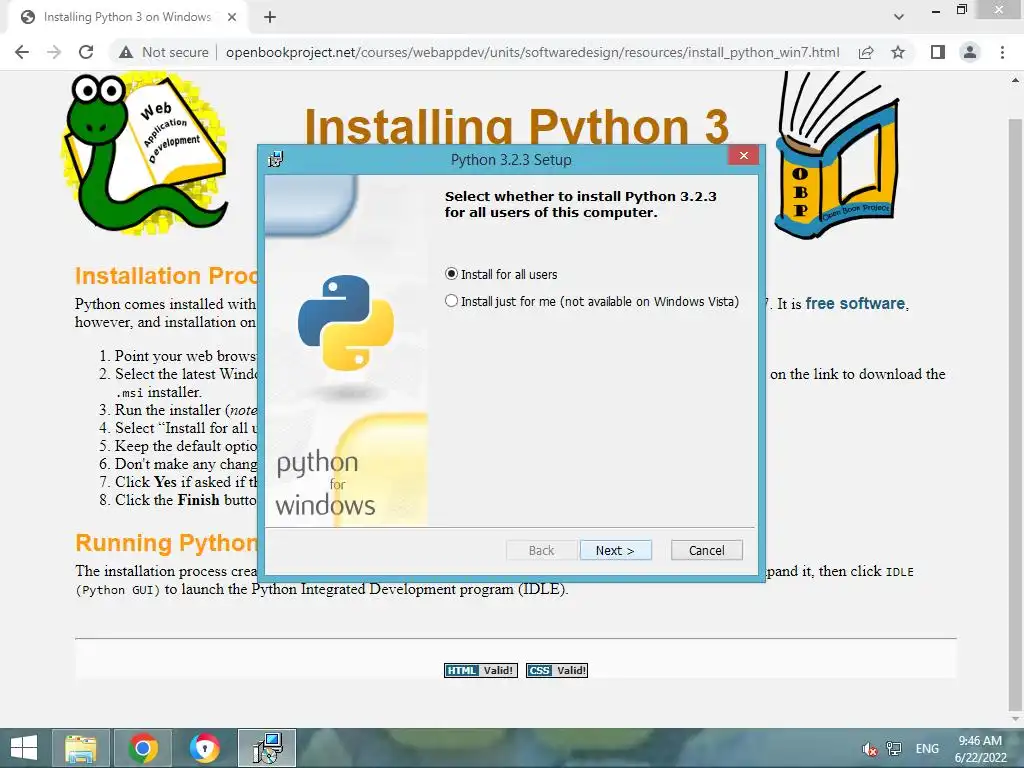Image resolution: width=1024 pixels, height=768 pixels.
Task: Open a new browser tab
Action: (270, 18)
